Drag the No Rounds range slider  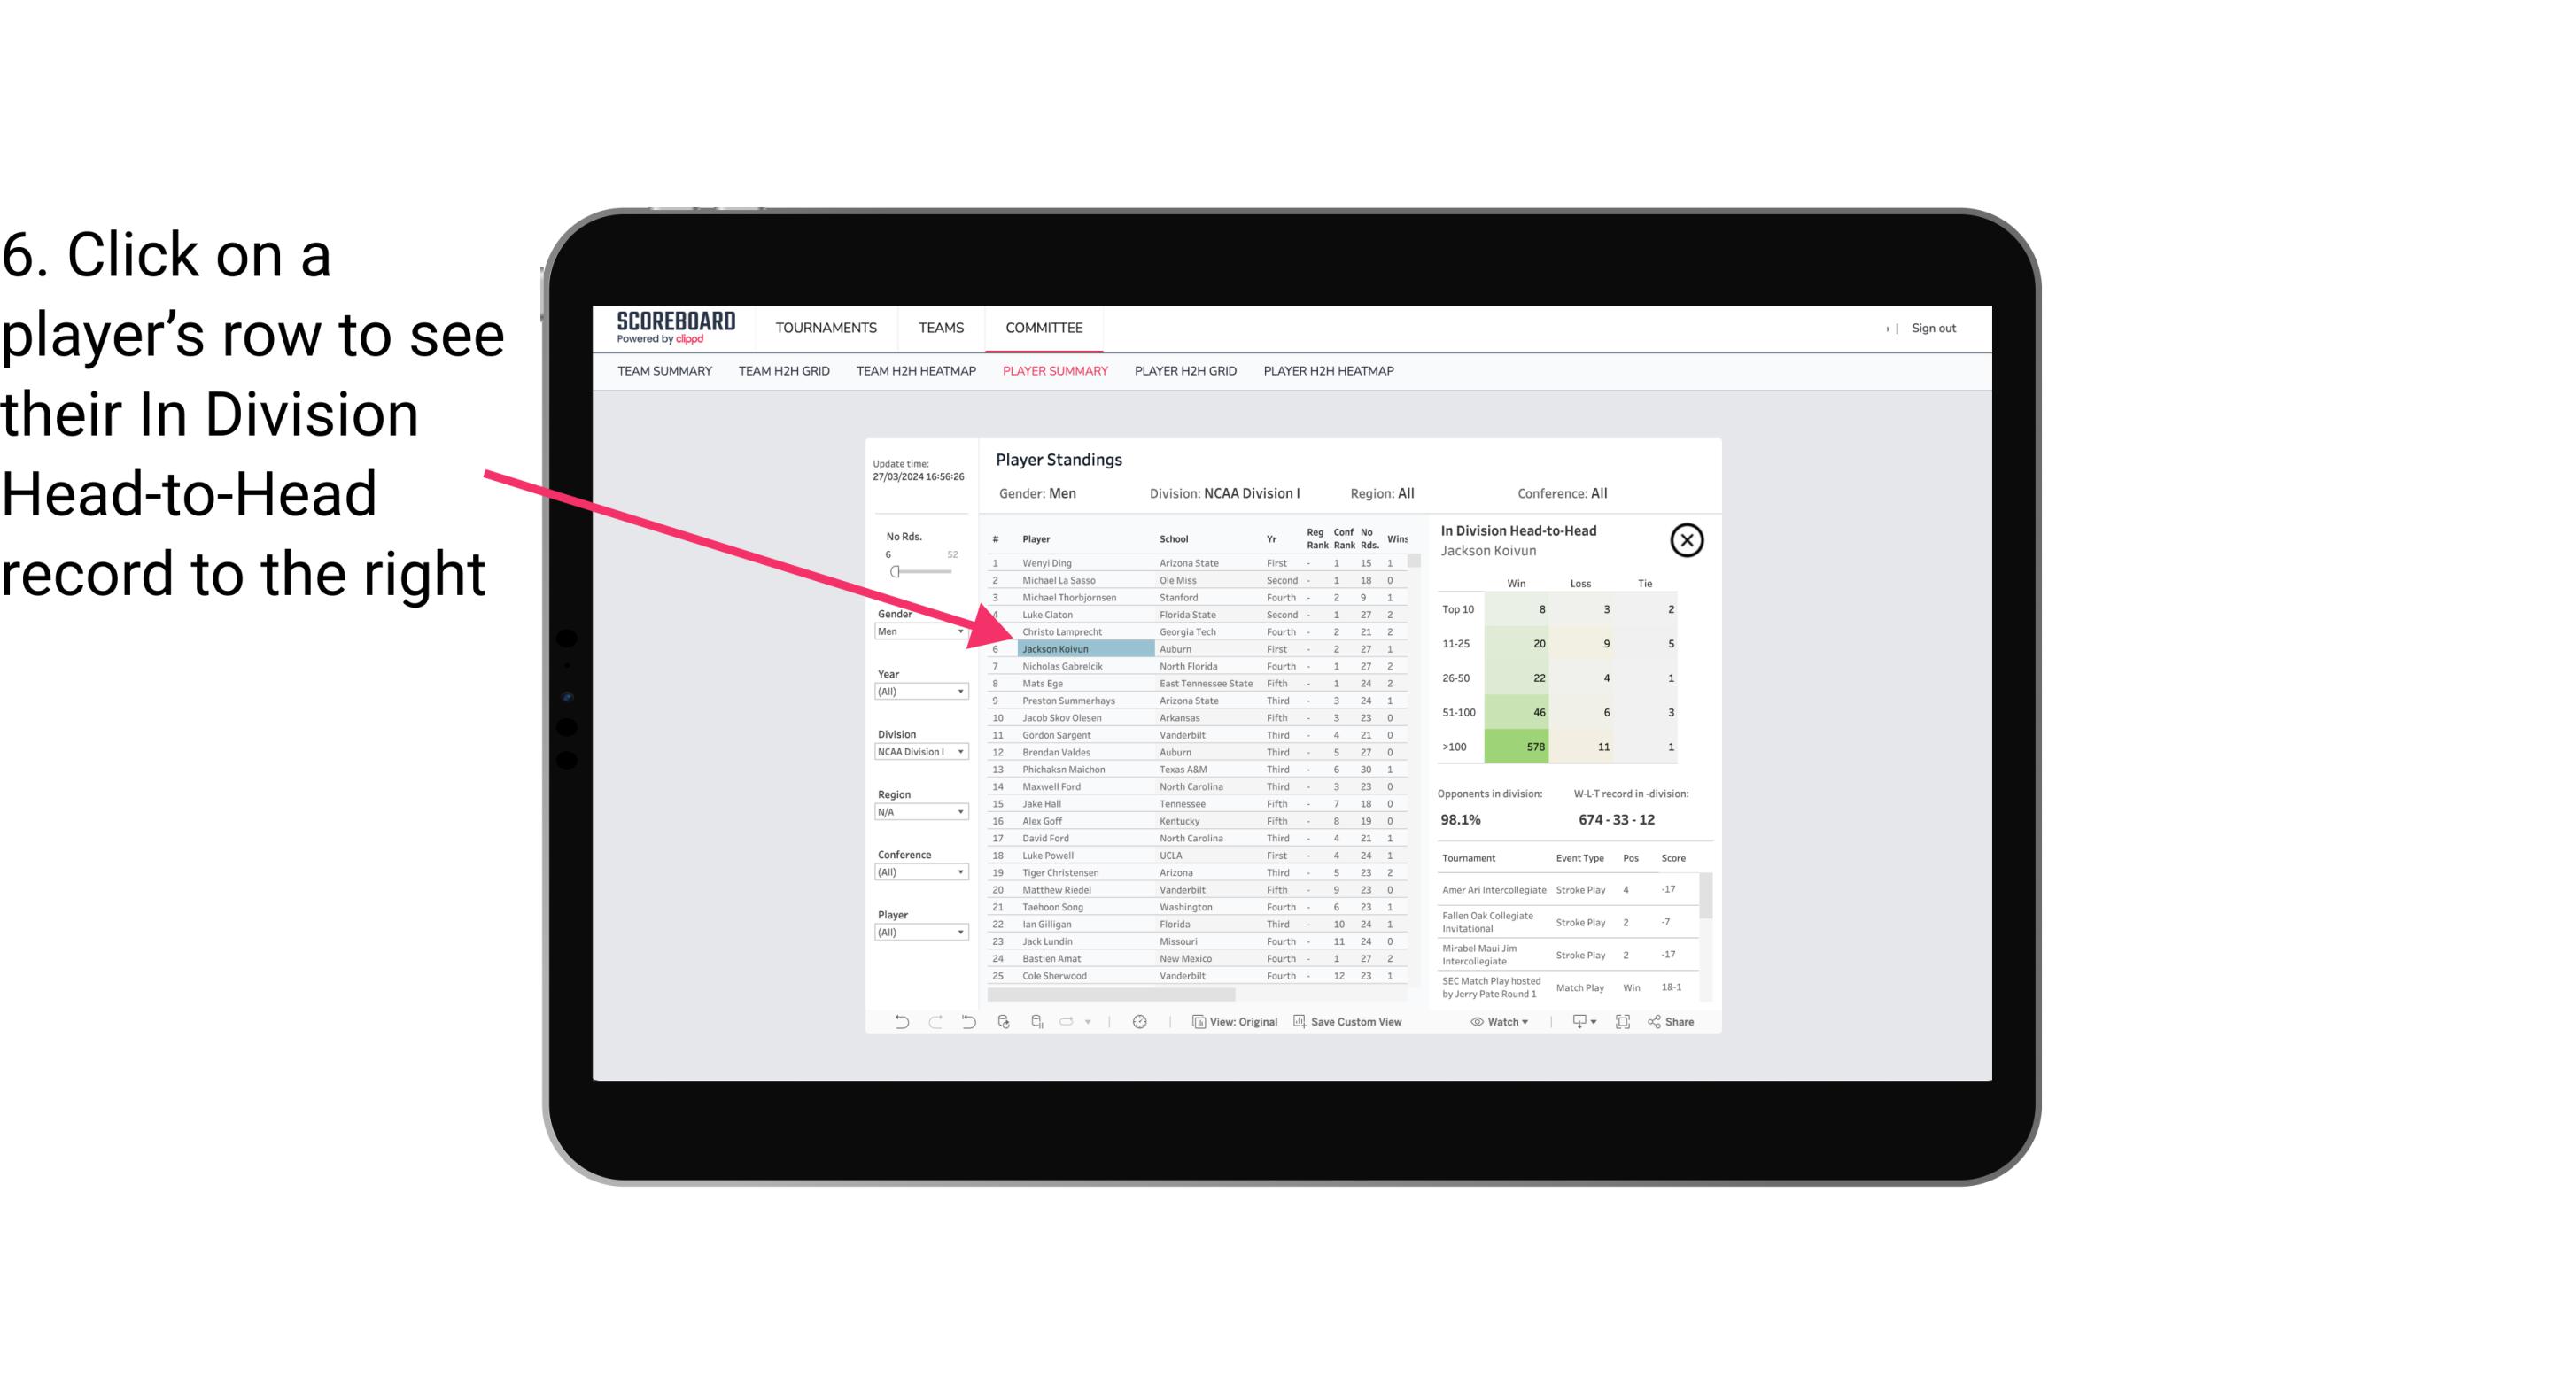[x=895, y=570]
